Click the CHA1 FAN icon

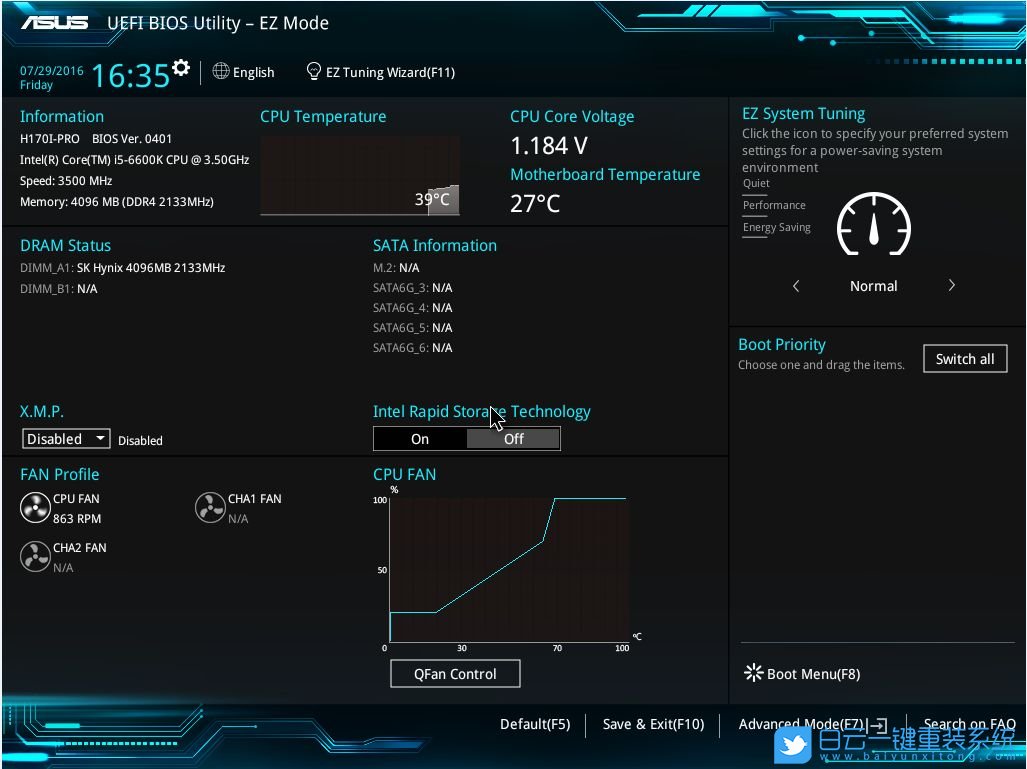[x=210, y=508]
